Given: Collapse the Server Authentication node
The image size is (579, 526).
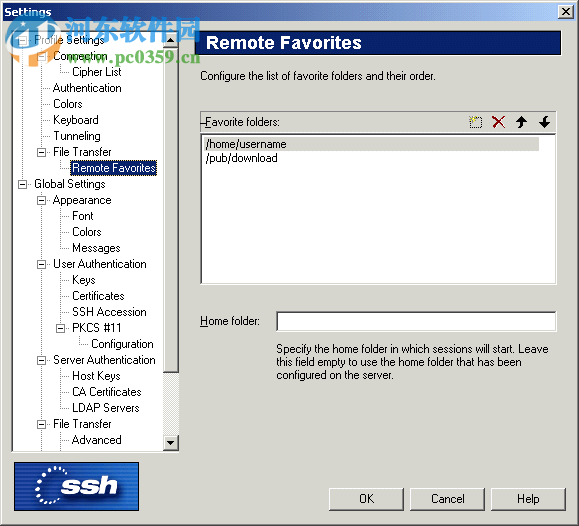Looking at the screenshot, I should point(42,360).
